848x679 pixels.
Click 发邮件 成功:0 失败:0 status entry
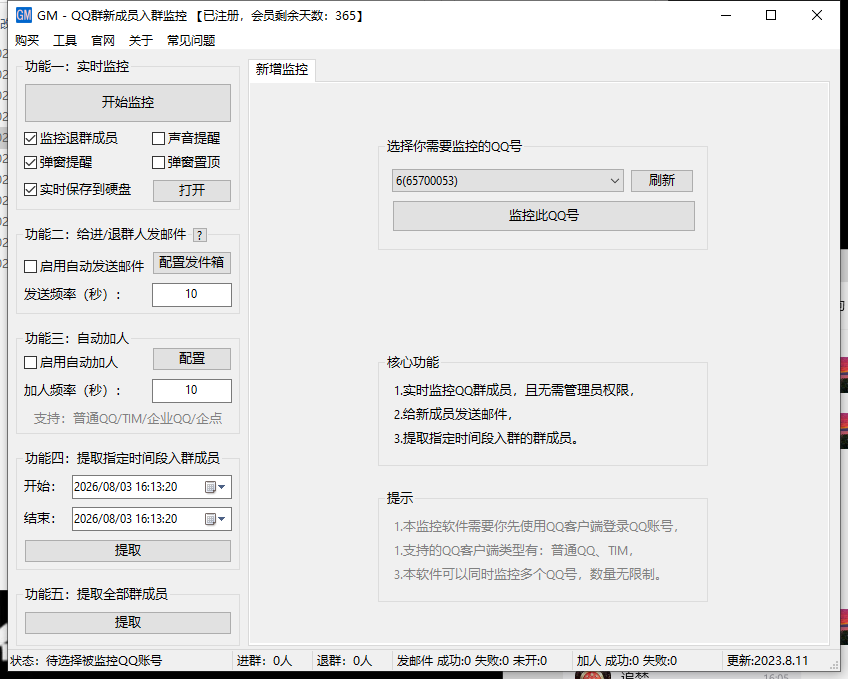coord(472,661)
